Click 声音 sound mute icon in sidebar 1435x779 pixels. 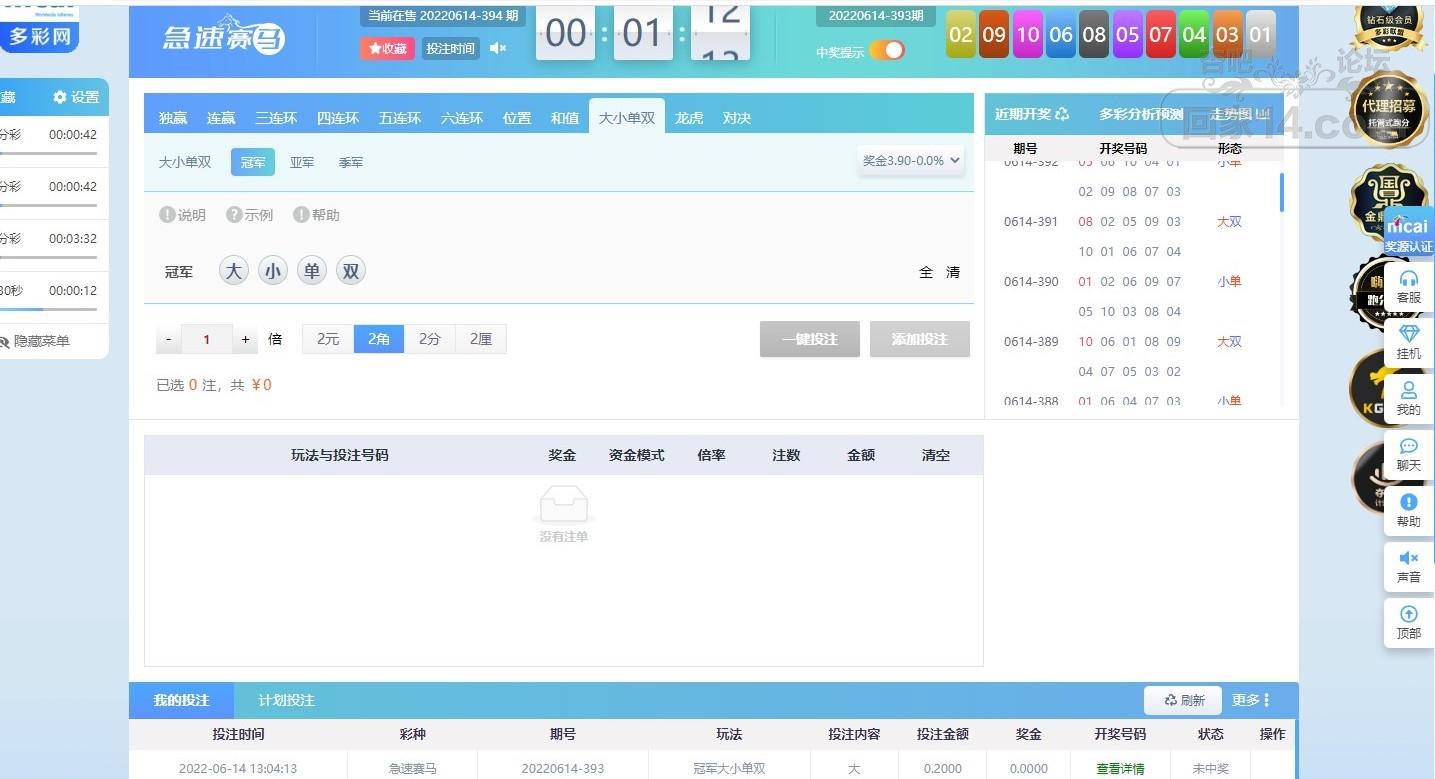click(x=1408, y=566)
